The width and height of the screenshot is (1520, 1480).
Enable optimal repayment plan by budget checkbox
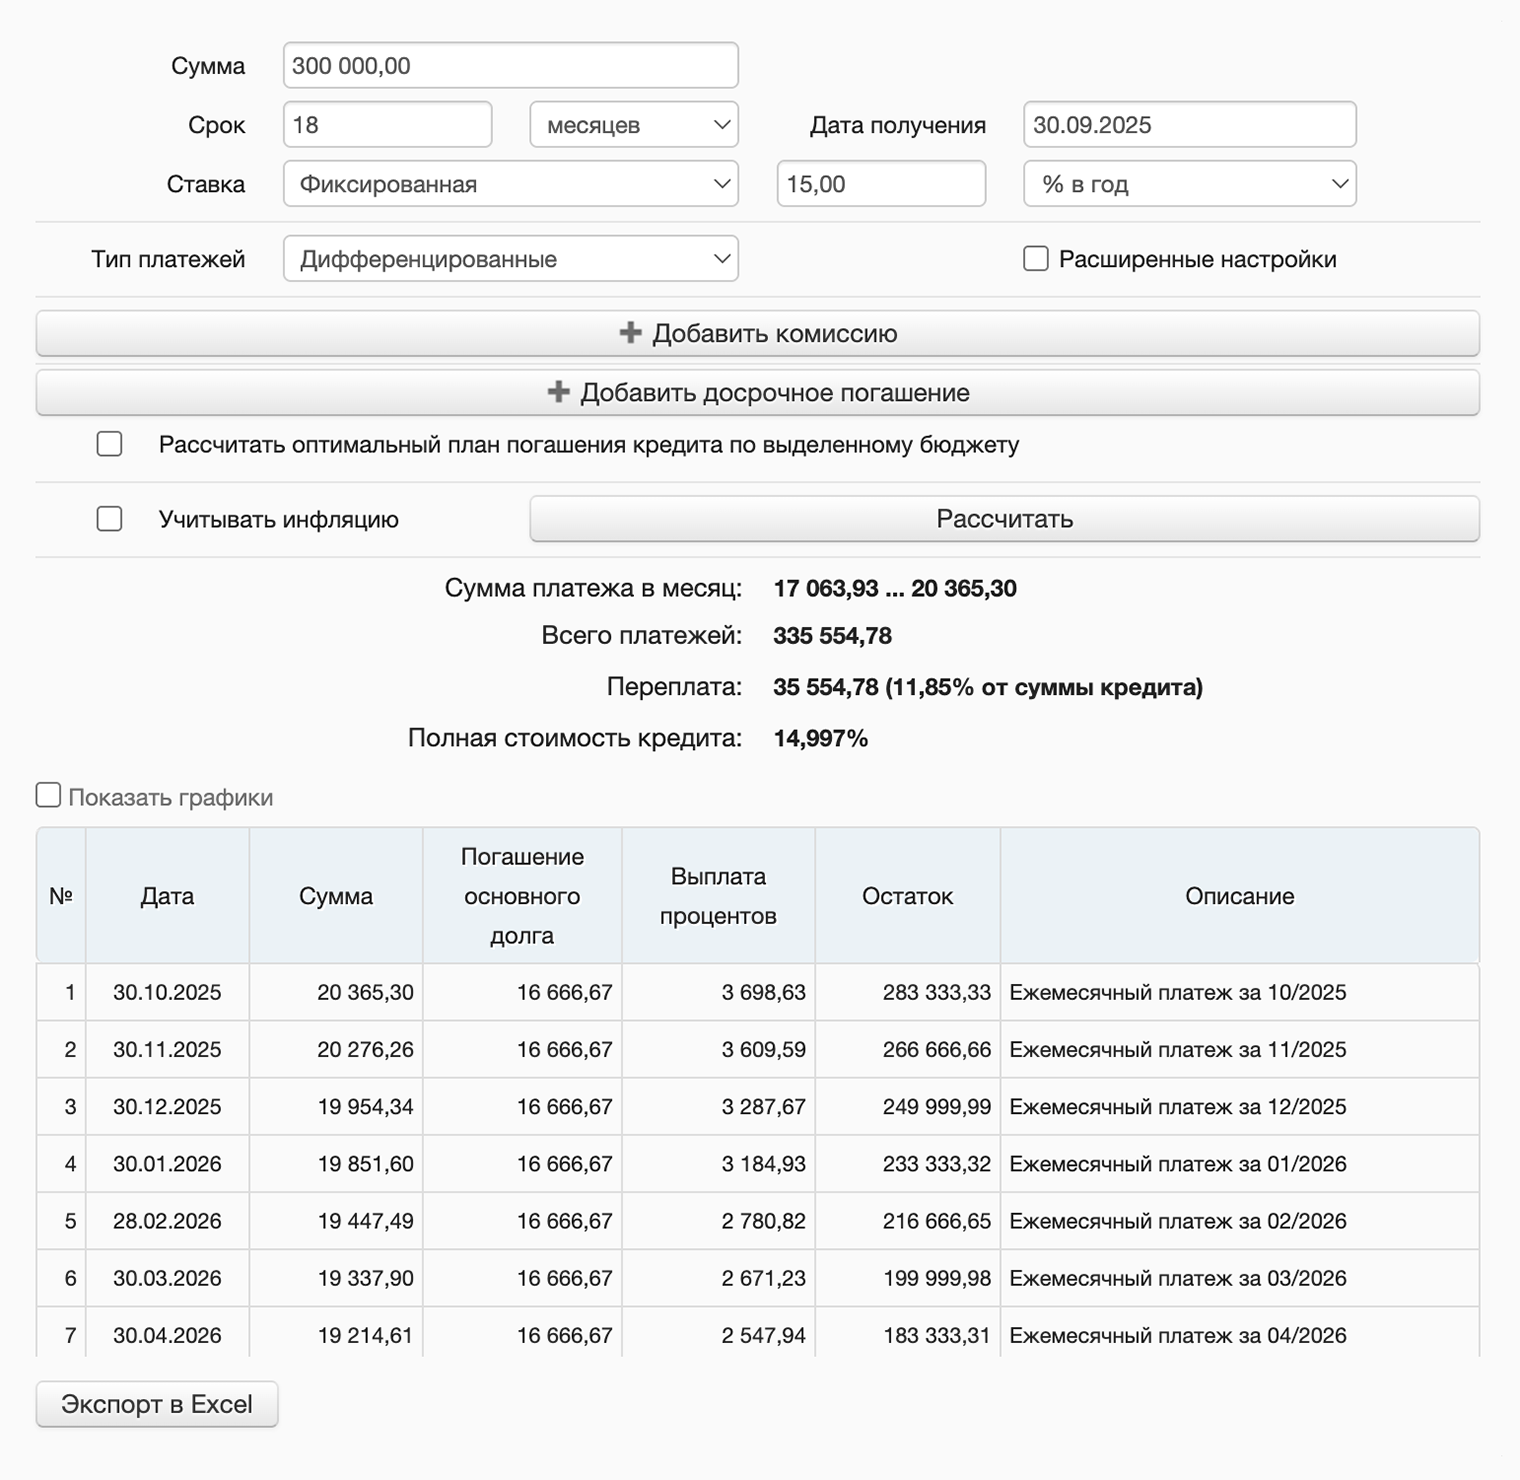(110, 444)
